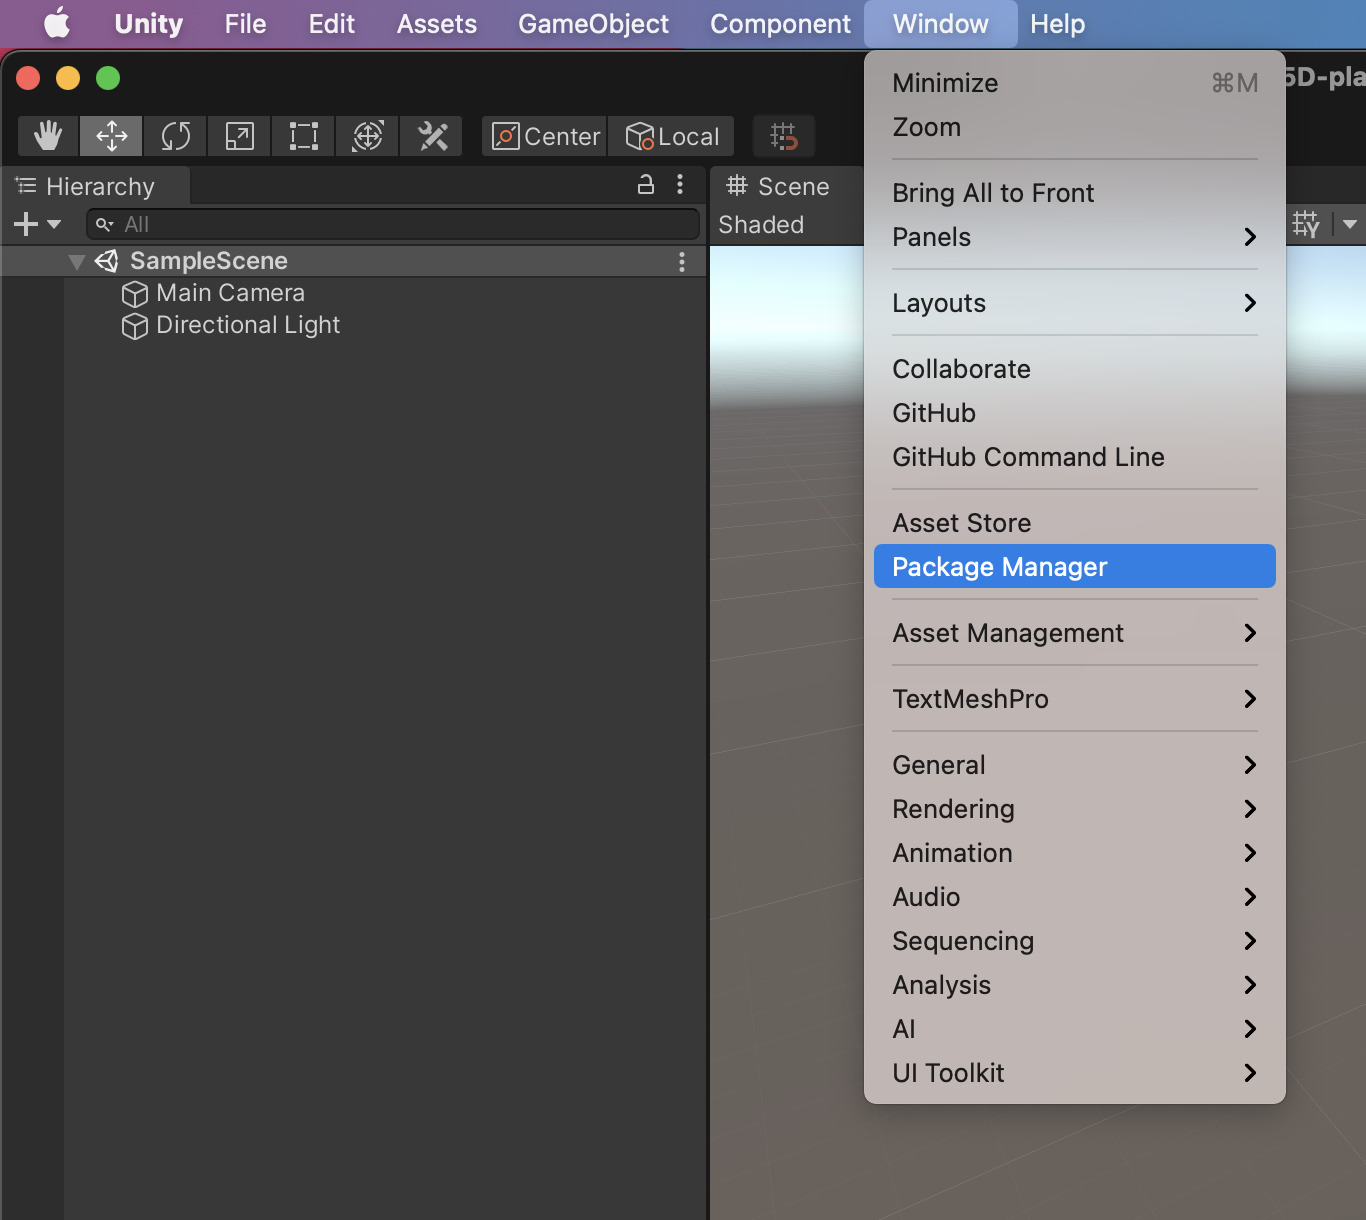The image size is (1366, 1220).
Task: Choose Minimize from Window menu
Action: click(x=1075, y=83)
